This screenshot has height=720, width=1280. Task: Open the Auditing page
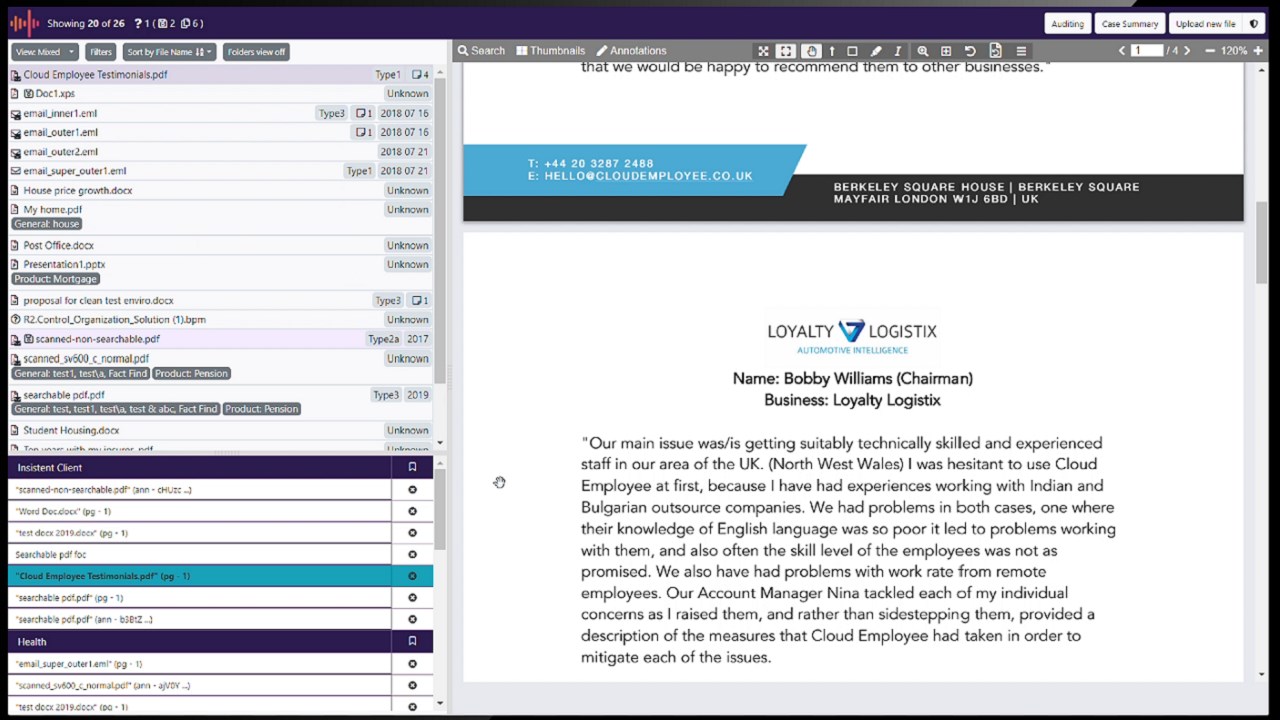click(x=1067, y=24)
